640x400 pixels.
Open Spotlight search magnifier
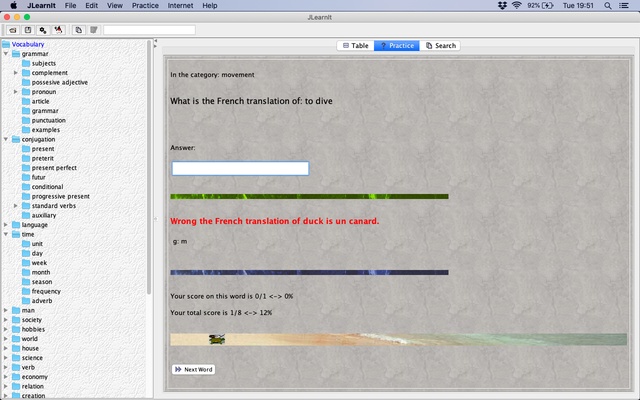coord(608,5)
